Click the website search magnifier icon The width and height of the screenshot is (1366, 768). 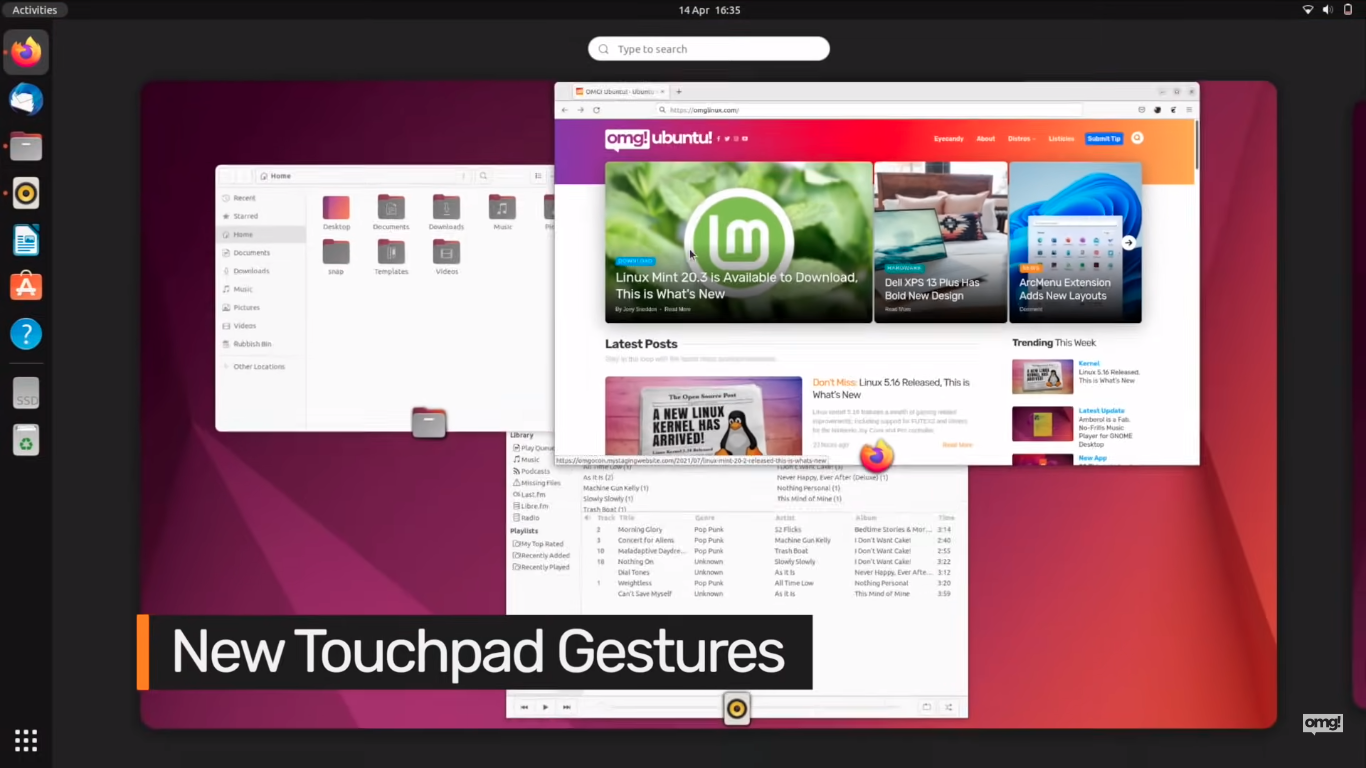point(1137,138)
